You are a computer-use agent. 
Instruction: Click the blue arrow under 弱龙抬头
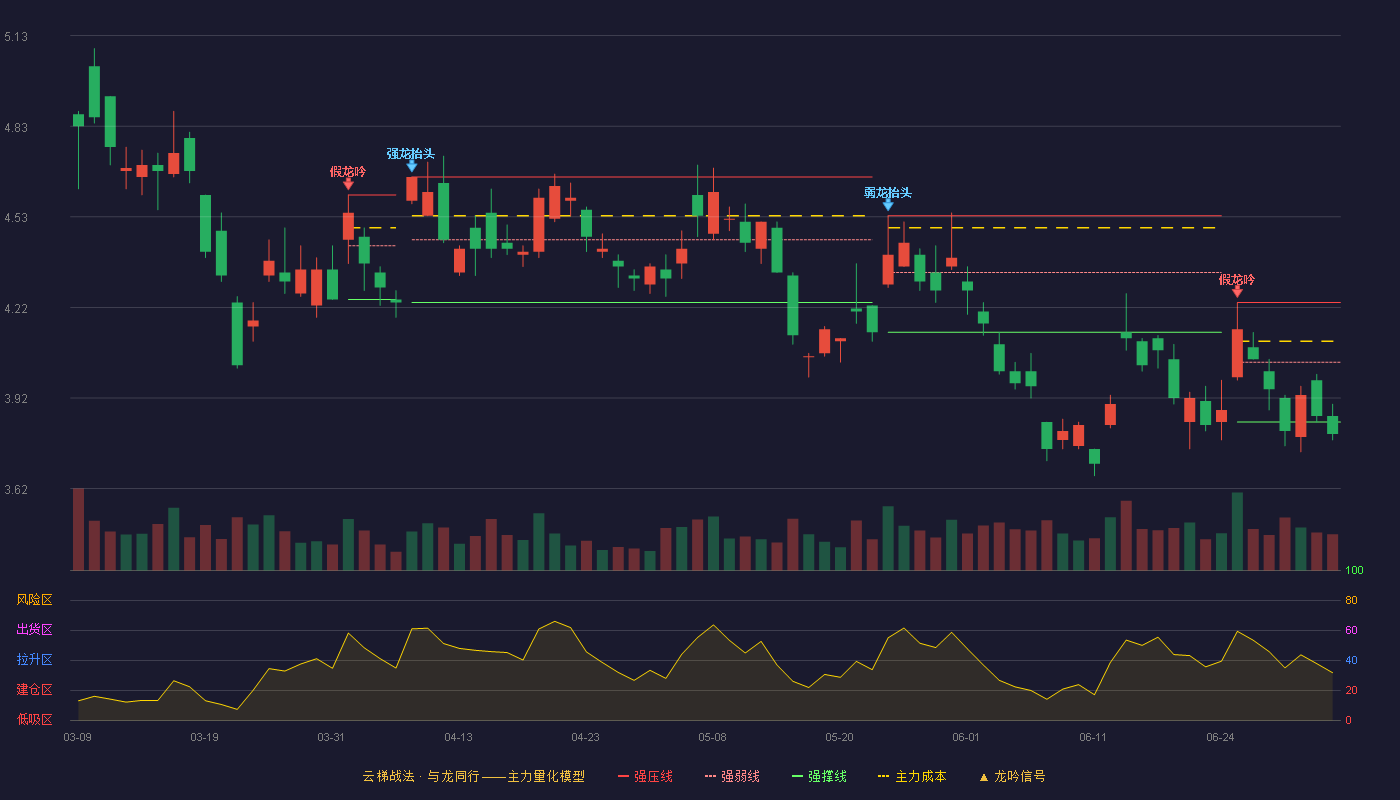pyautogui.click(x=888, y=205)
